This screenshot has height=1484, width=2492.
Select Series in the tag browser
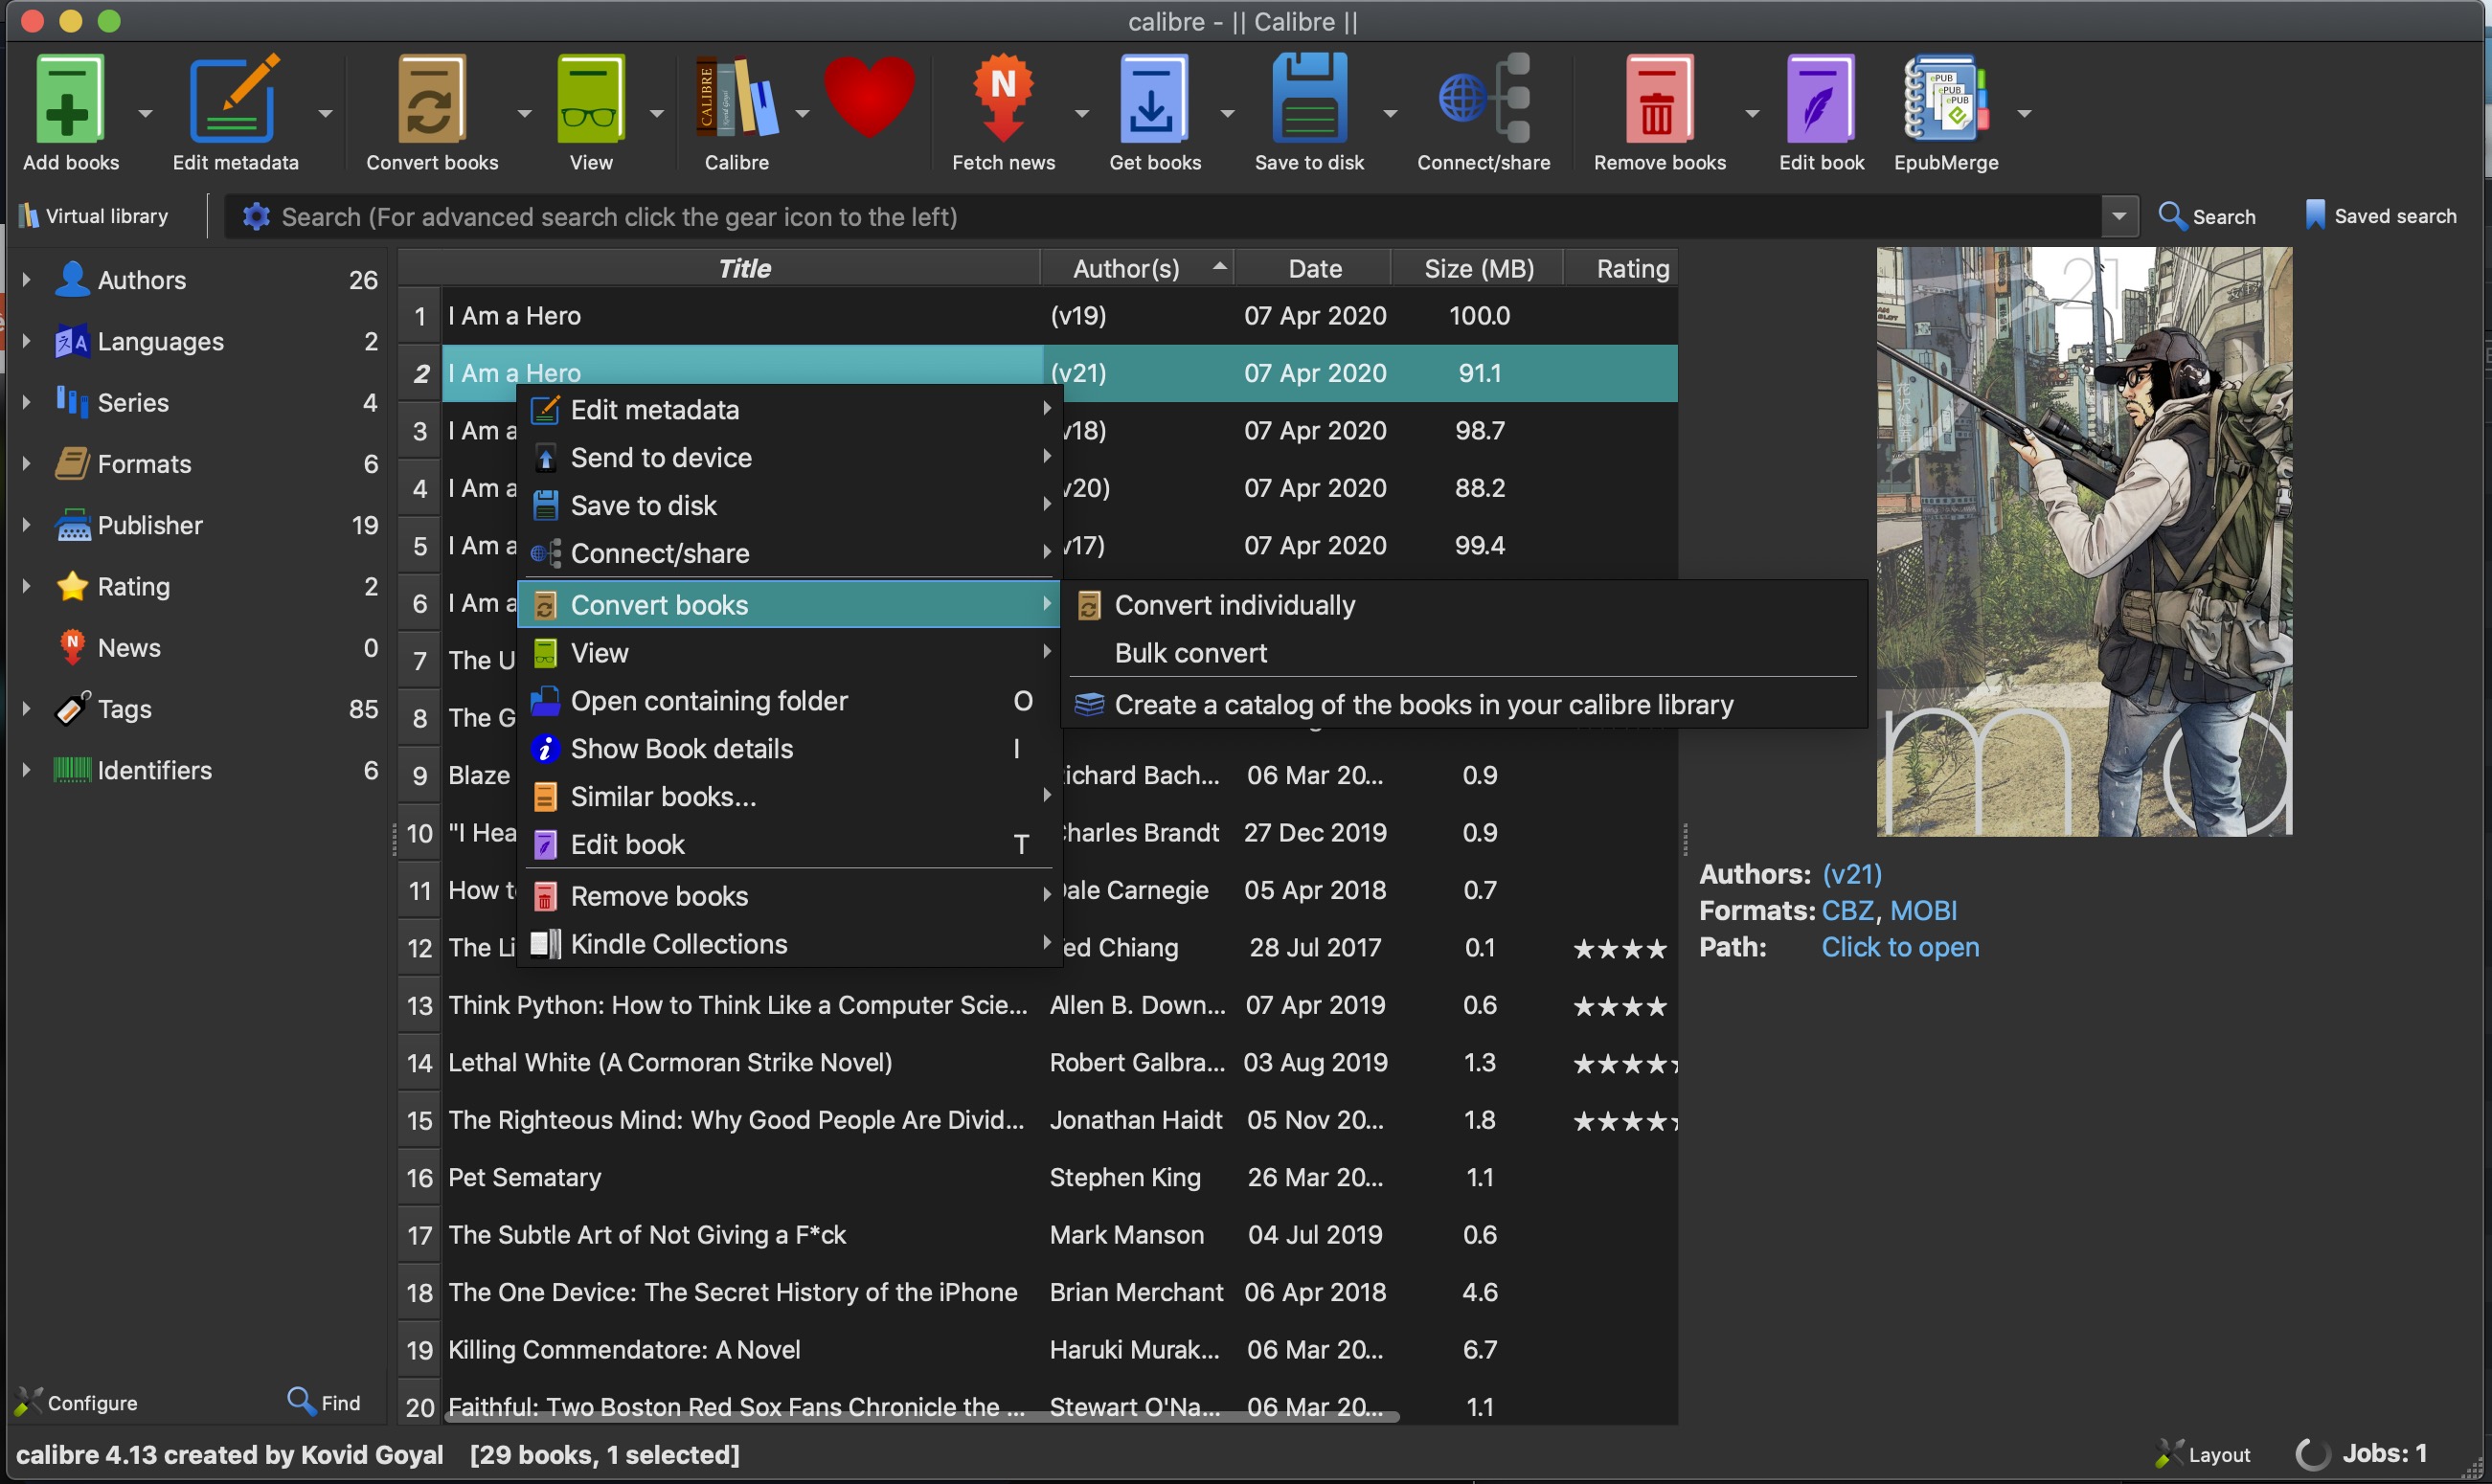[x=133, y=402]
